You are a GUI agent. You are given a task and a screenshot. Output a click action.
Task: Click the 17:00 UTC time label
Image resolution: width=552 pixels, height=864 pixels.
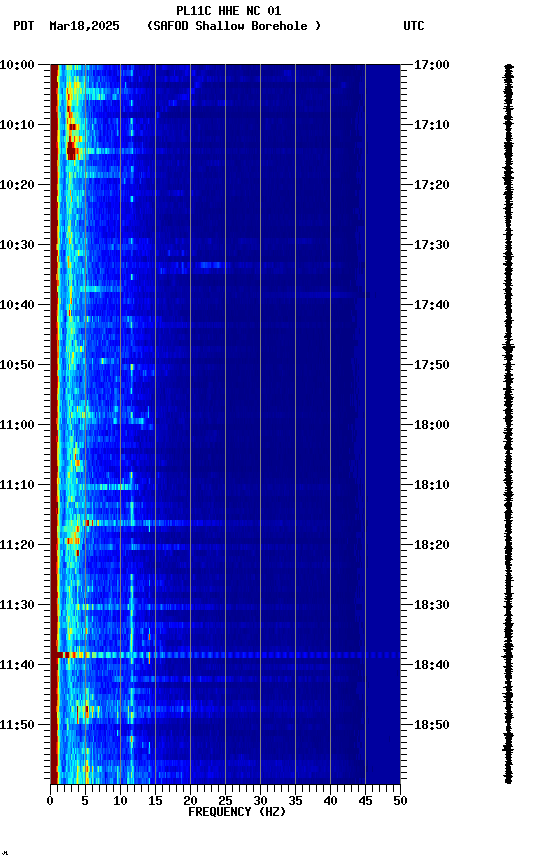432,65
